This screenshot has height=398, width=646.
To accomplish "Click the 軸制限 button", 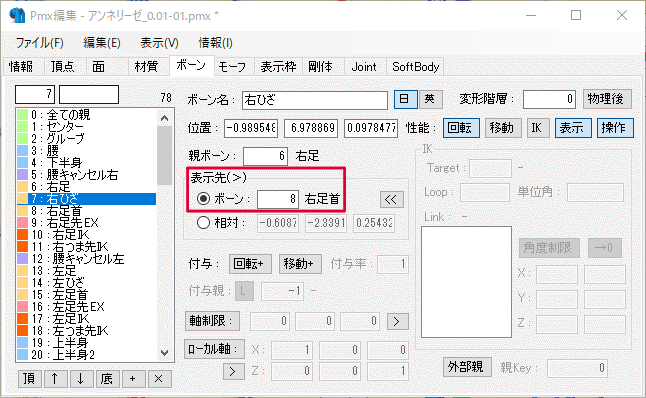I will pos(212,321).
